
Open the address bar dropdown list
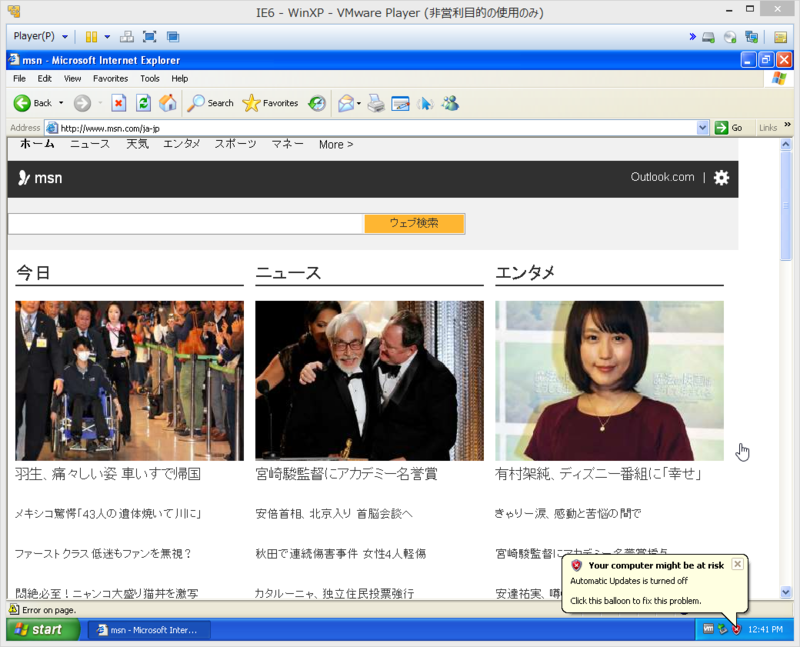(703, 128)
